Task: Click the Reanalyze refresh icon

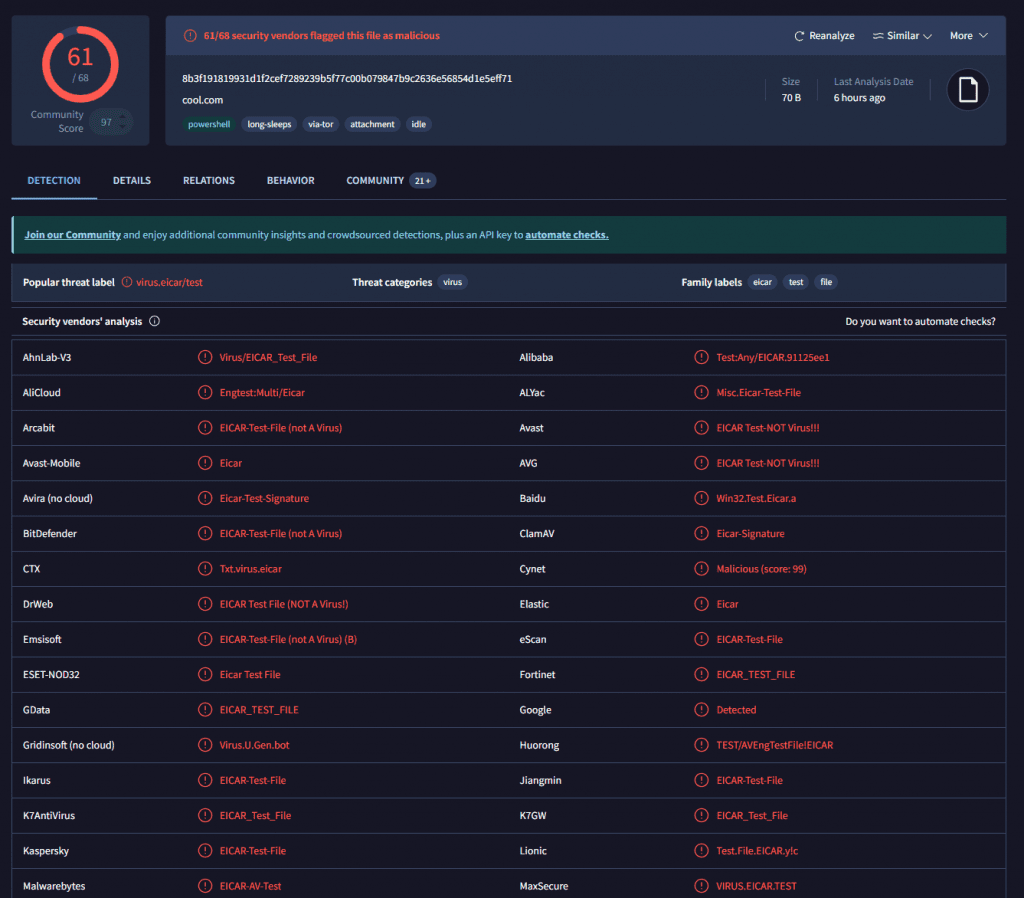Action: click(x=799, y=36)
